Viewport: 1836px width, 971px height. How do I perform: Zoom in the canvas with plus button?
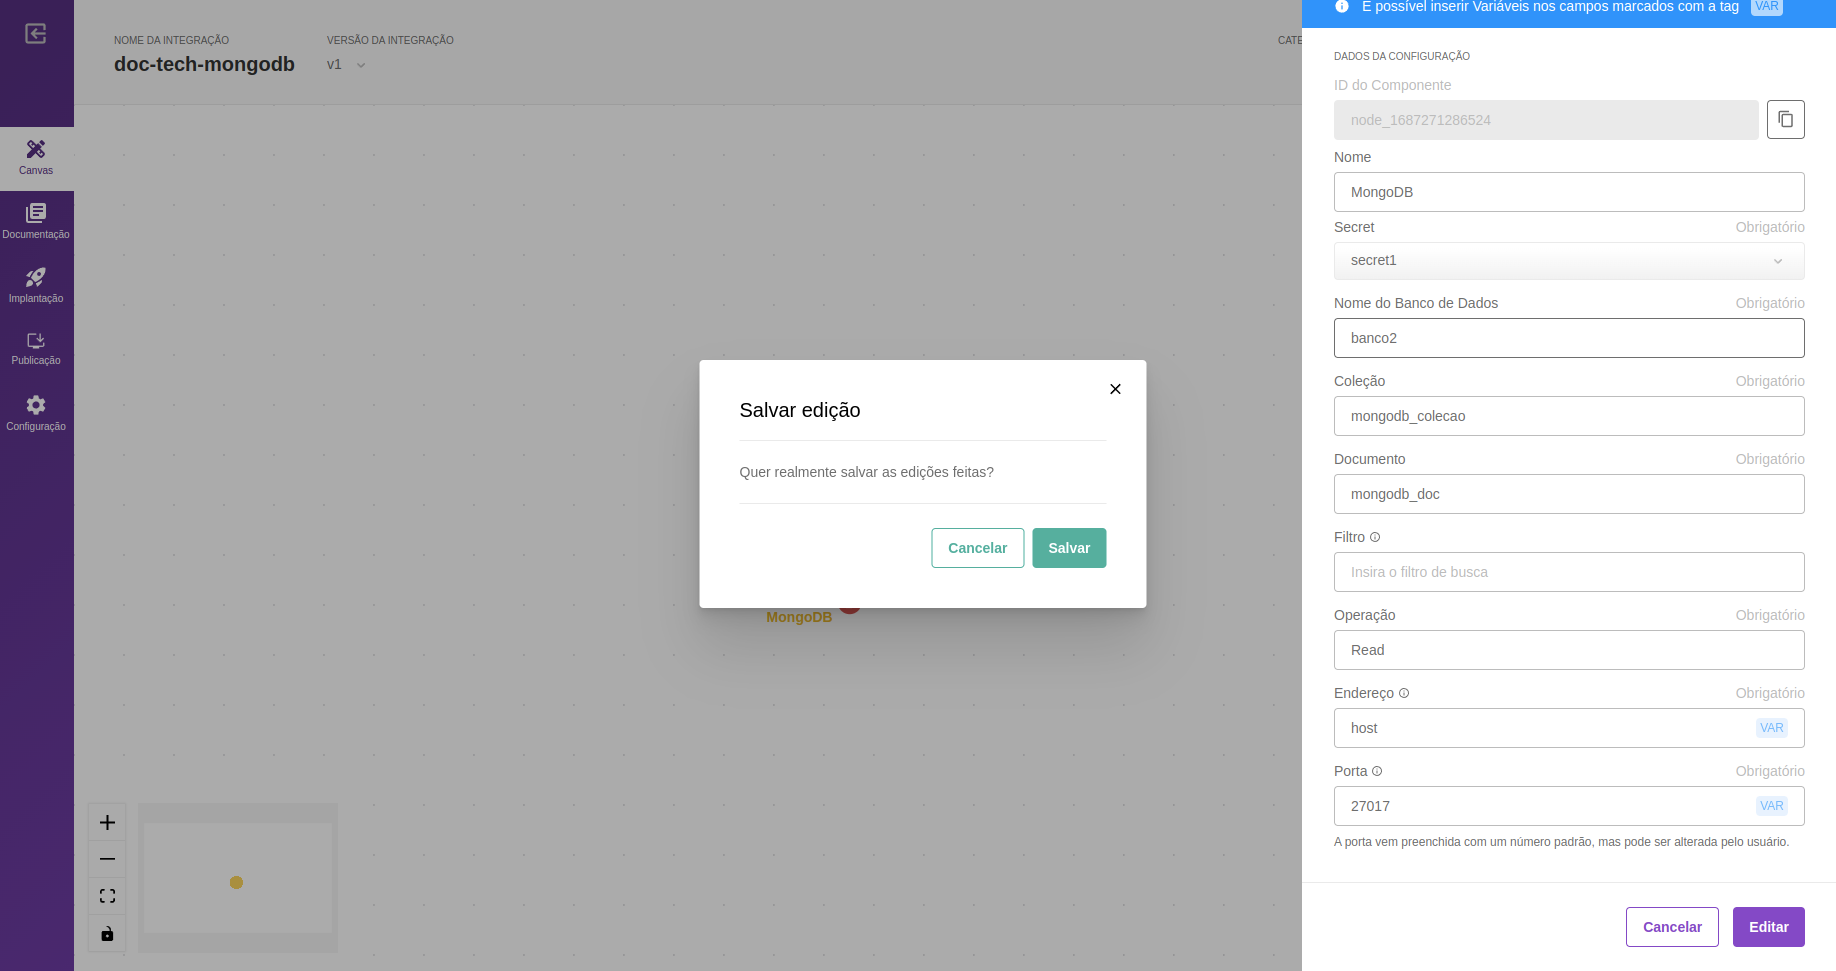pyautogui.click(x=107, y=823)
